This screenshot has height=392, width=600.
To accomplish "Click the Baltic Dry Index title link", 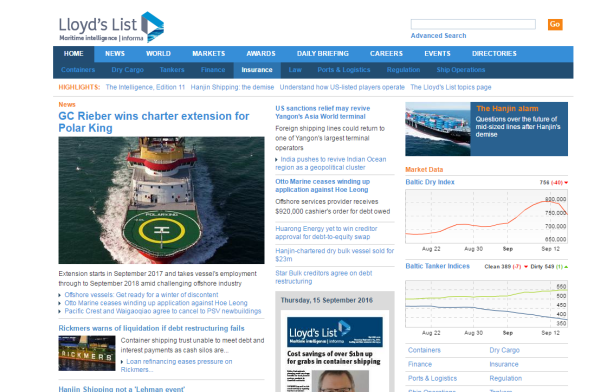I will [x=430, y=182].
